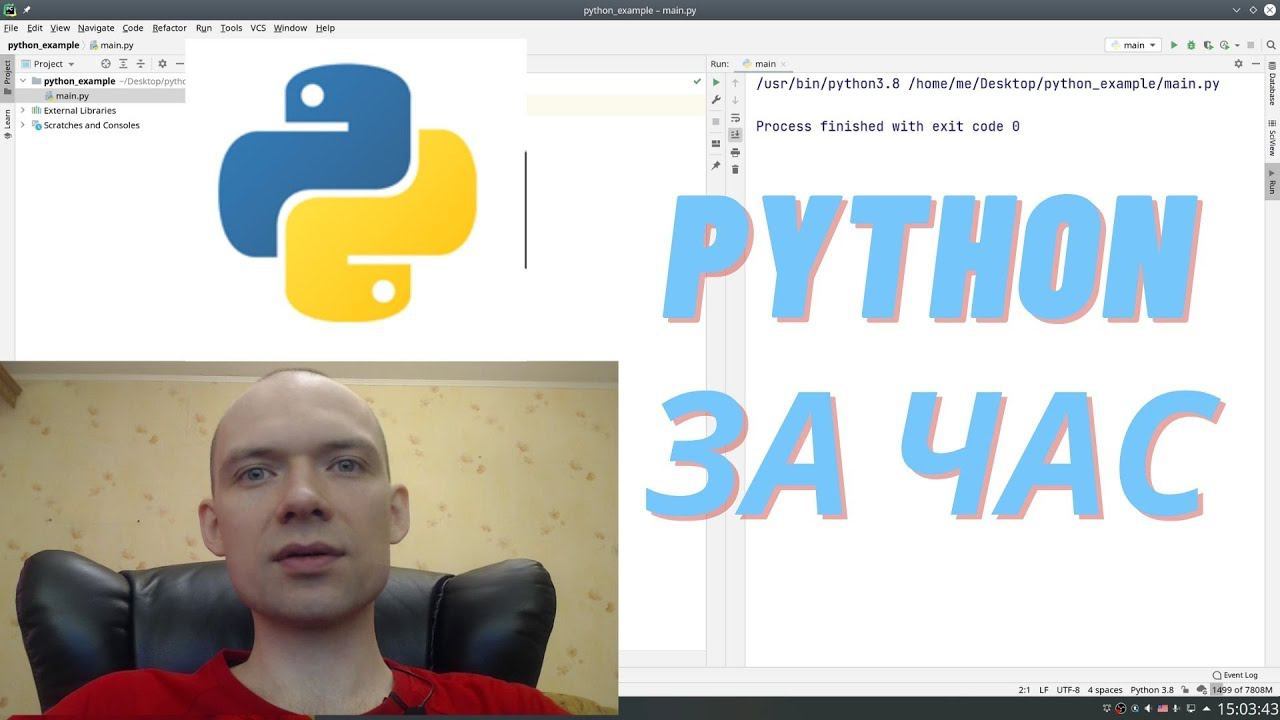
Task: Click main.py breadcrumb in navigation bar
Action: pyautogui.click(x=112, y=45)
